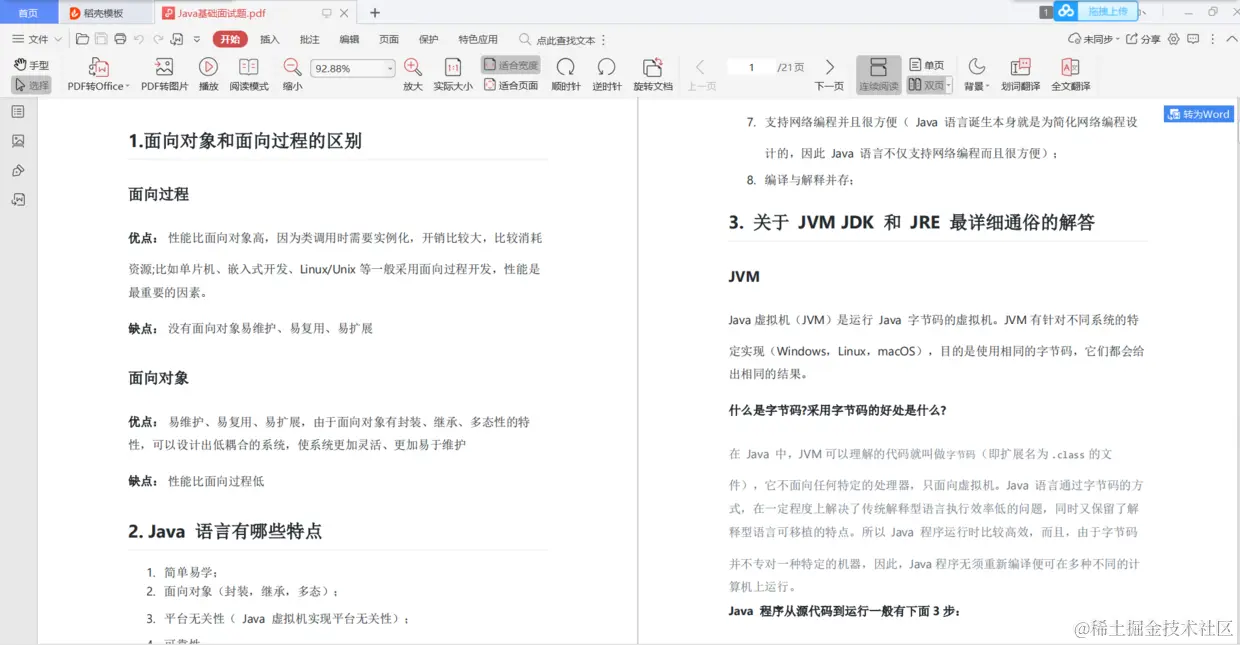Select the 特色应用 ribbon tab

pyautogui.click(x=478, y=39)
